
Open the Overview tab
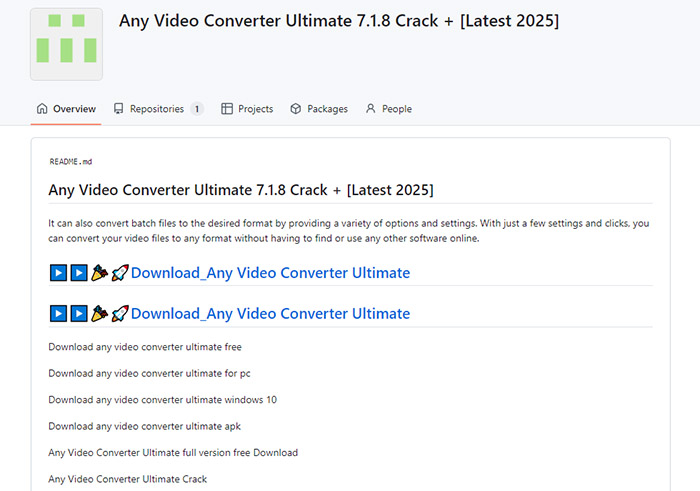[x=66, y=109]
